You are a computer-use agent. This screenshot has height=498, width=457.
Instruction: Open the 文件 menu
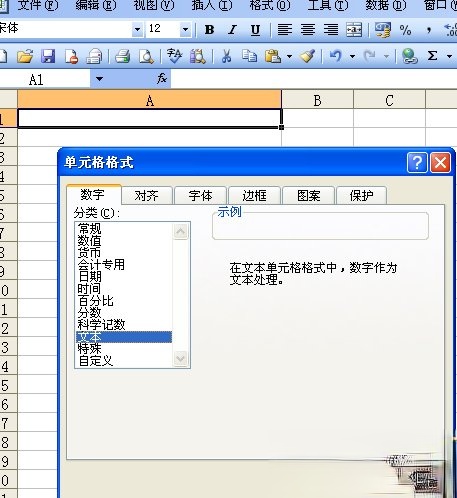click(37, 6)
